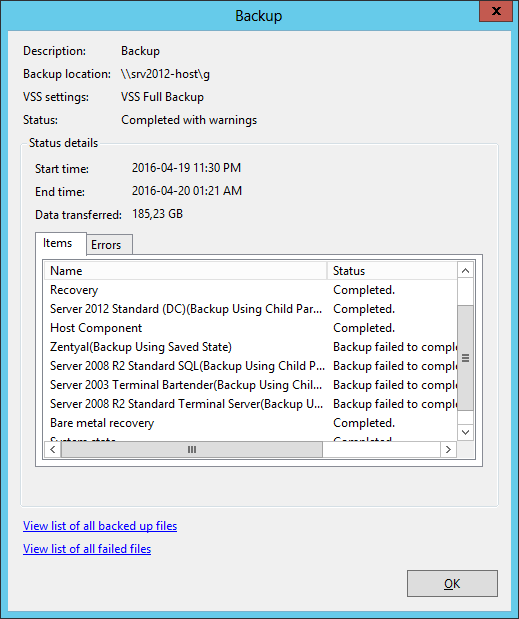Viewport: 519px width, 619px height.
Task: Open View list of all backed up files
Action: [100, 526]
